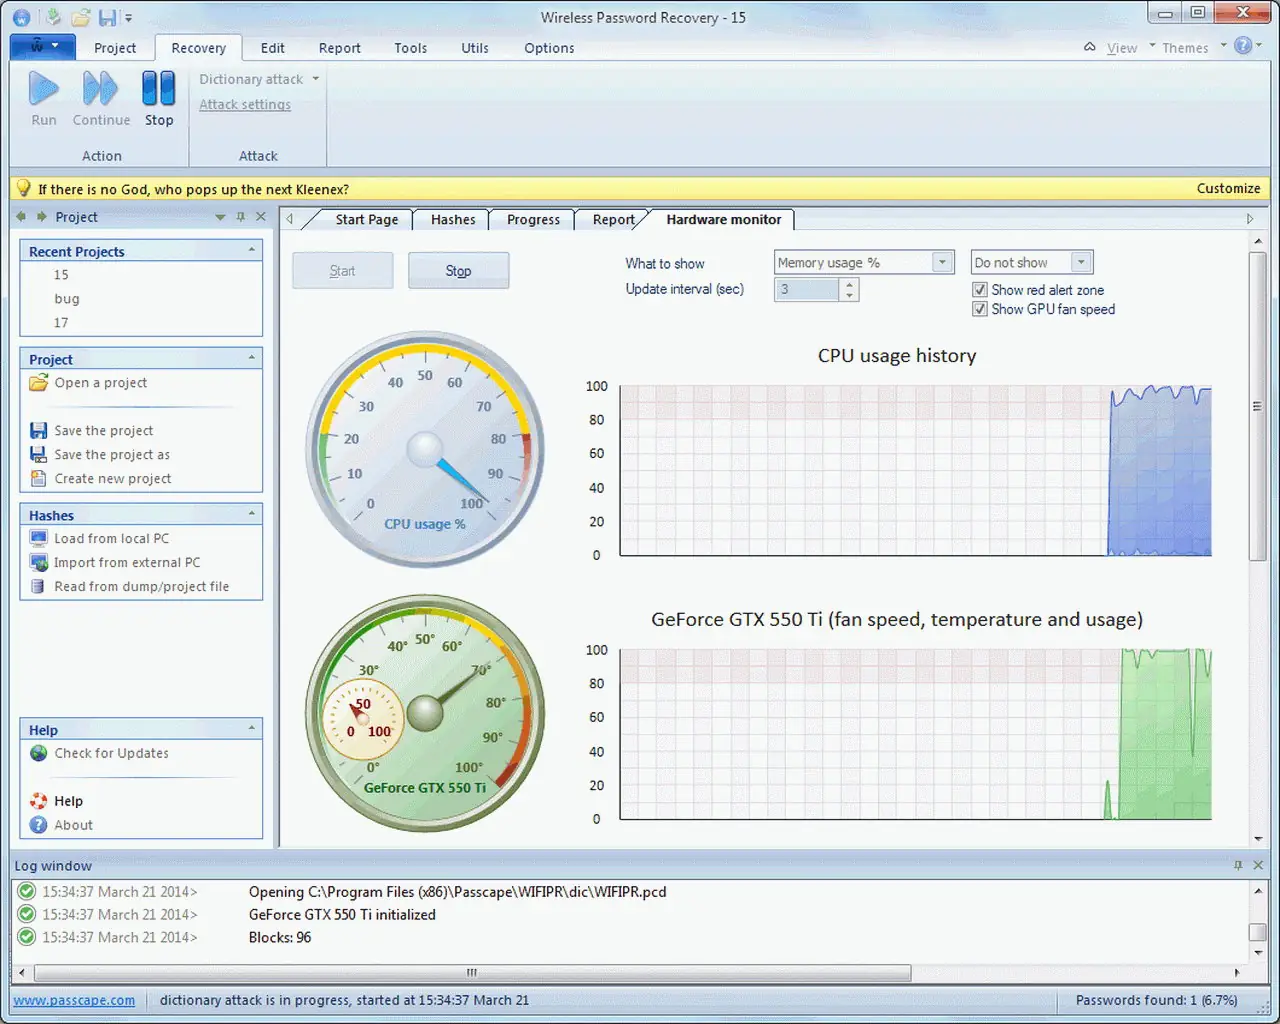Open the Do not show dropdown
The width and height of the screenshot is (1280, 1024).
tap(1080, 262)
